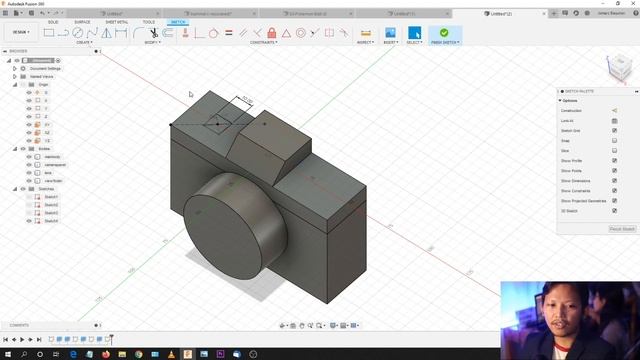Select the Line sketch tool

(63, 33)
